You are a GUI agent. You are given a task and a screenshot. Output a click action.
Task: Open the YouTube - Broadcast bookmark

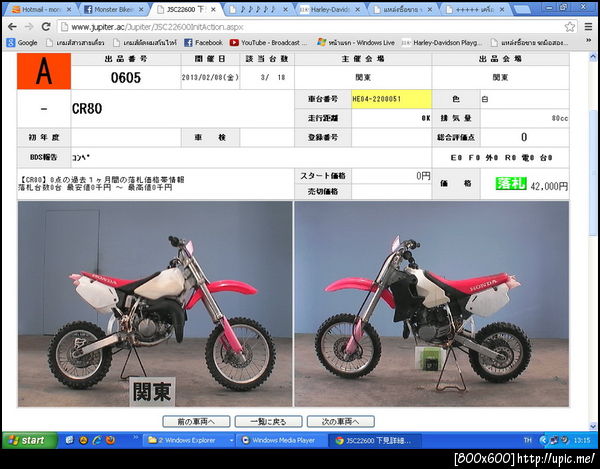point(268,42)
